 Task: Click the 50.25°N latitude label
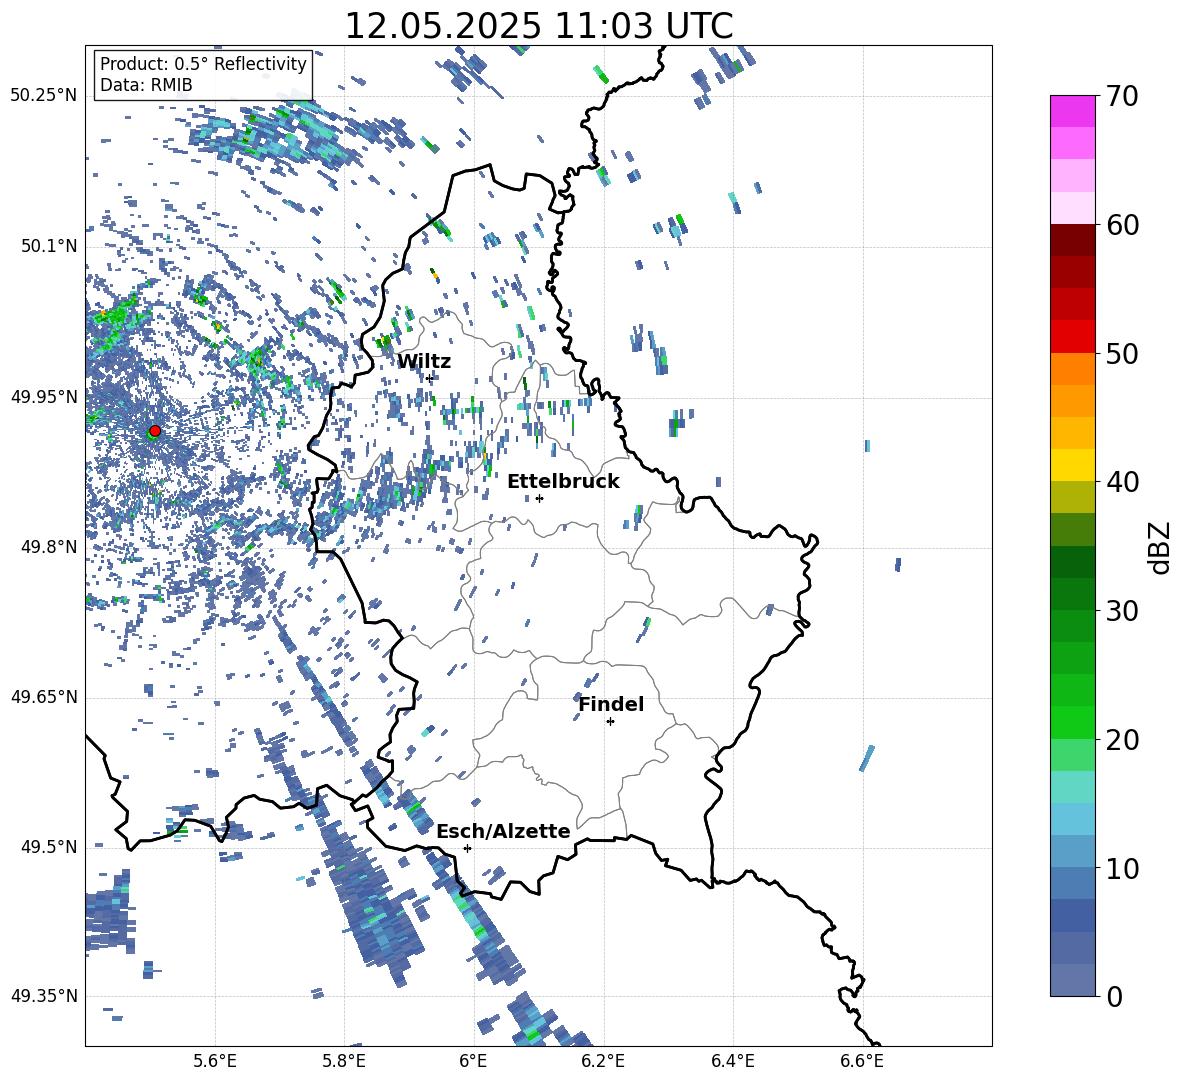point(44,96)
